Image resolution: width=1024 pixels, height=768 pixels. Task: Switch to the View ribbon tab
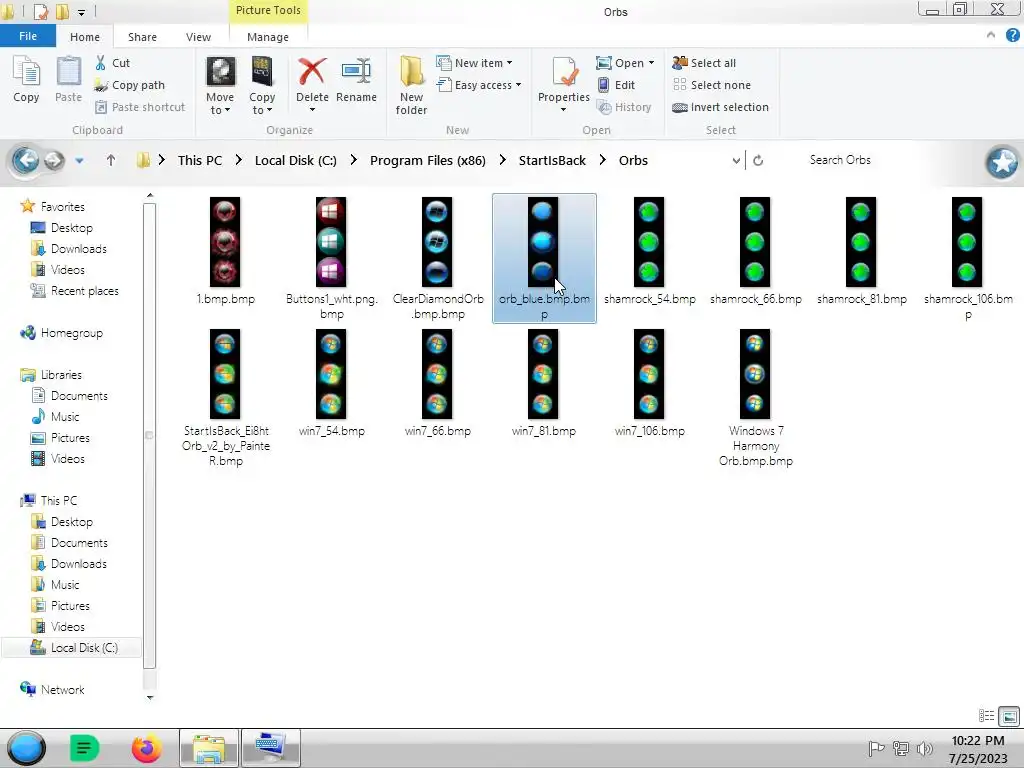[198, 37]
